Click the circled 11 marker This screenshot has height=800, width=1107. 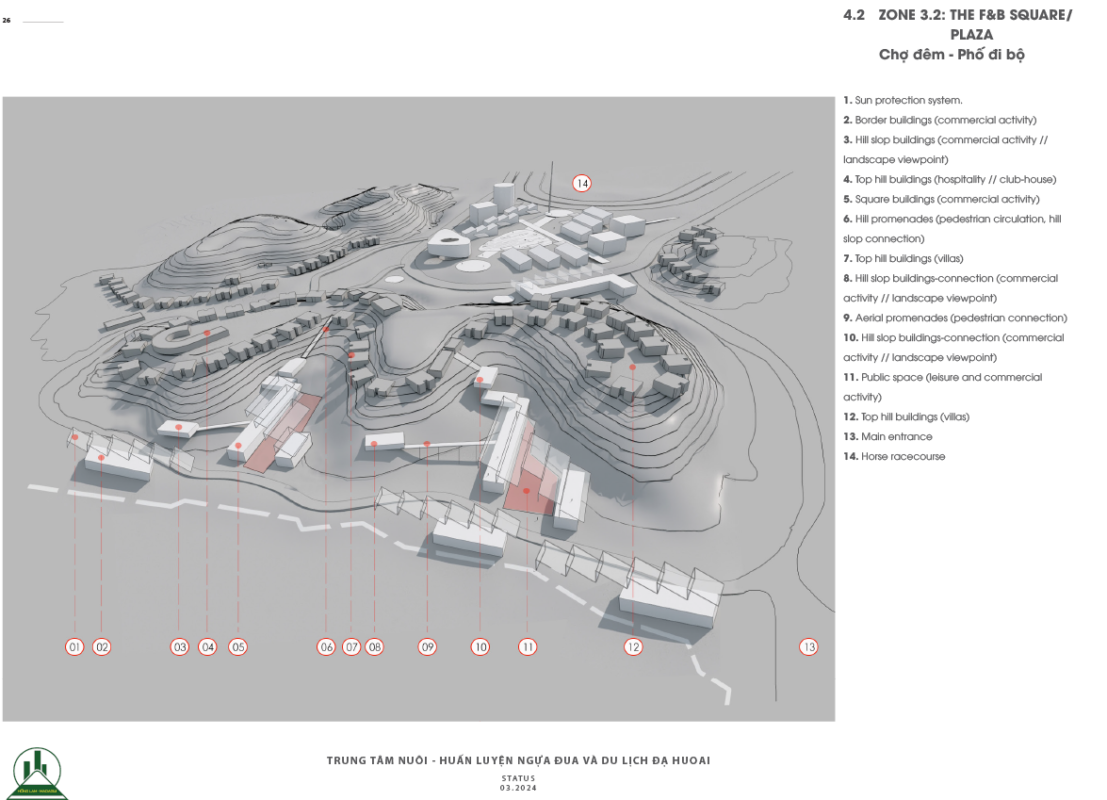pos(528,647)
